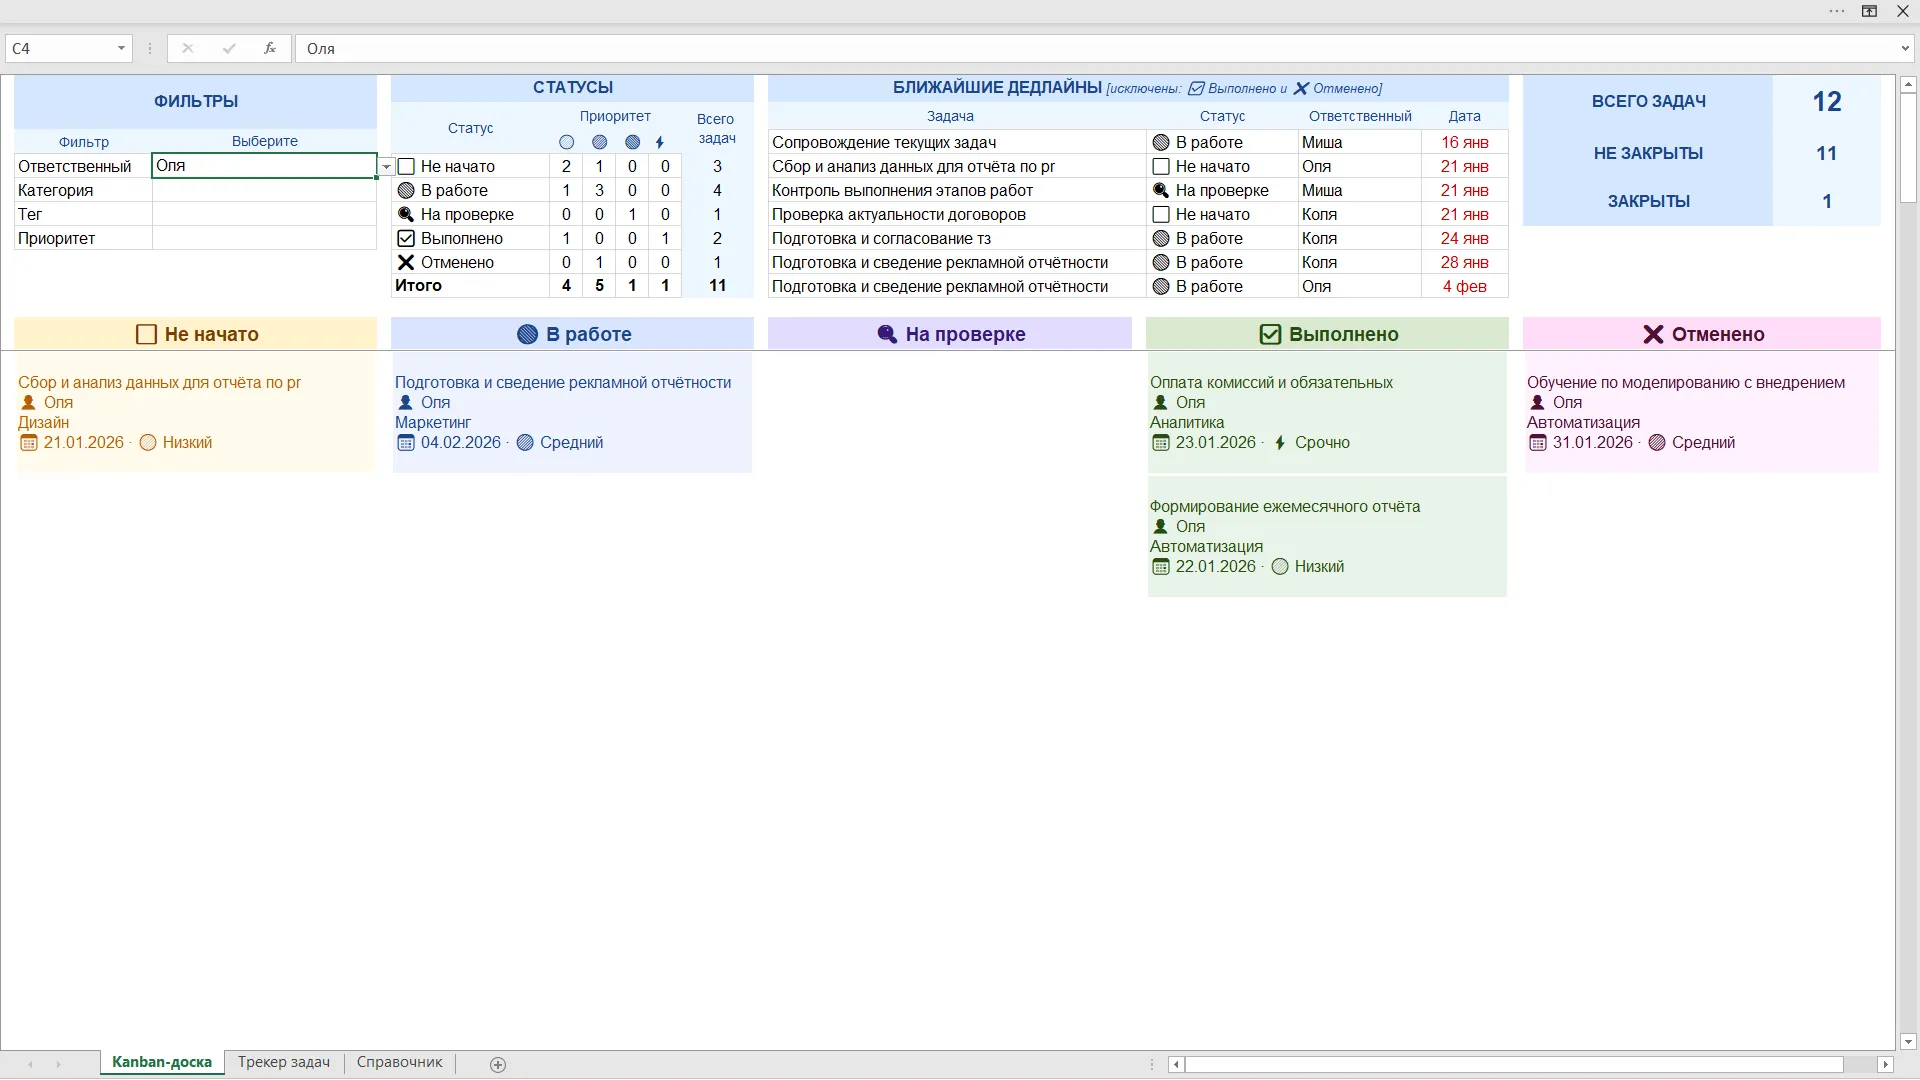Click the Выполнено checked box in Статусы table

pyautogui.click(x=406, y=239)
